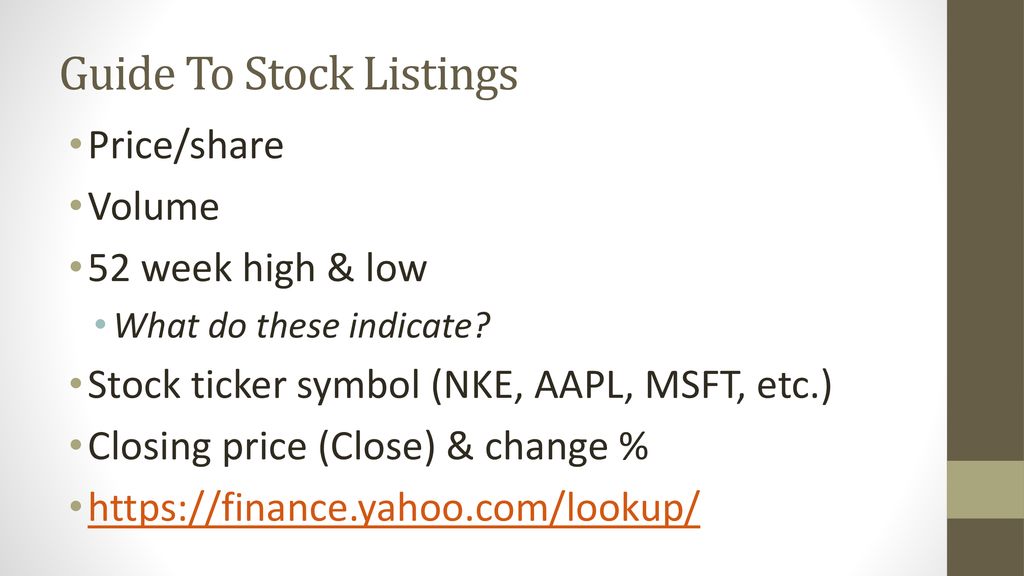Image resolution: width=1024 pixels, height=576 pixels.
Task: Click the Volume bullet text
Action: tap(153, 207)
